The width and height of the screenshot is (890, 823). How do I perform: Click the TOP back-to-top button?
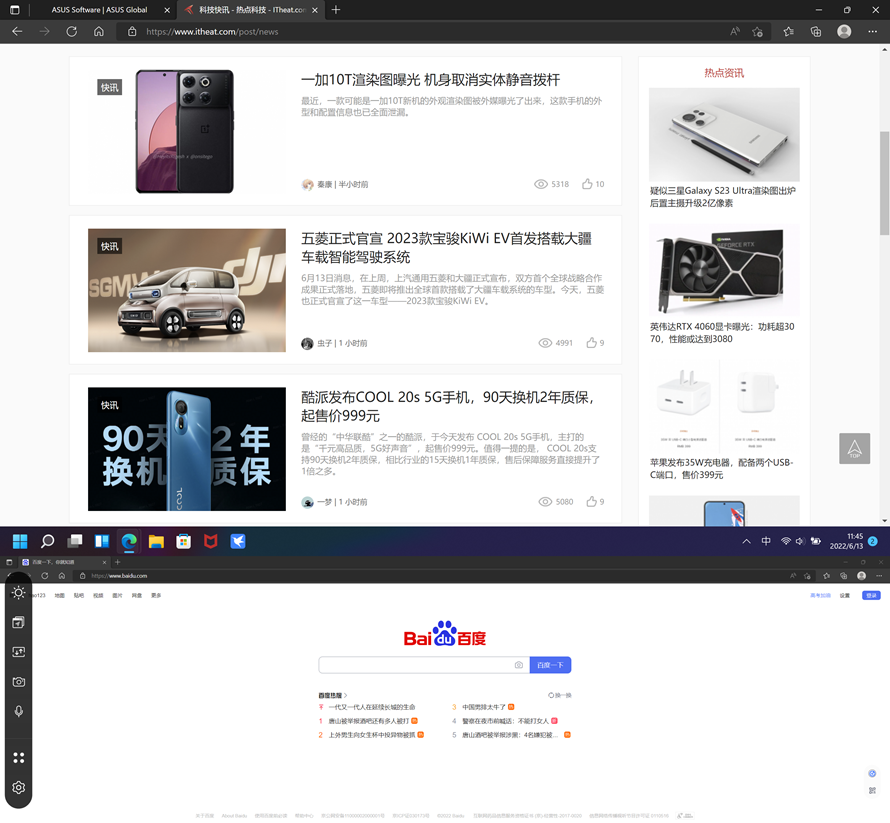(x=854, y=448)
